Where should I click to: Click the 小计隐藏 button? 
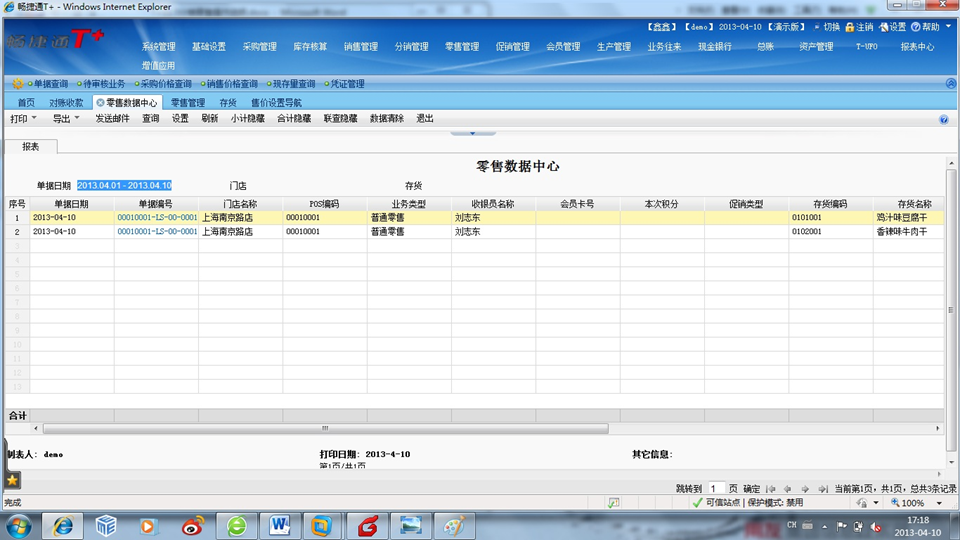(247, 119)
